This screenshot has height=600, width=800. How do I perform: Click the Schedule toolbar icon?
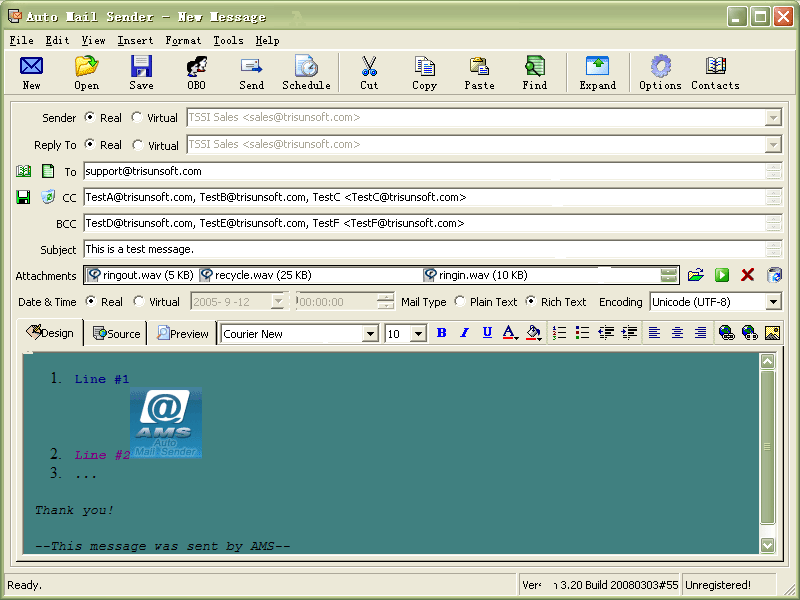point(306,72)
